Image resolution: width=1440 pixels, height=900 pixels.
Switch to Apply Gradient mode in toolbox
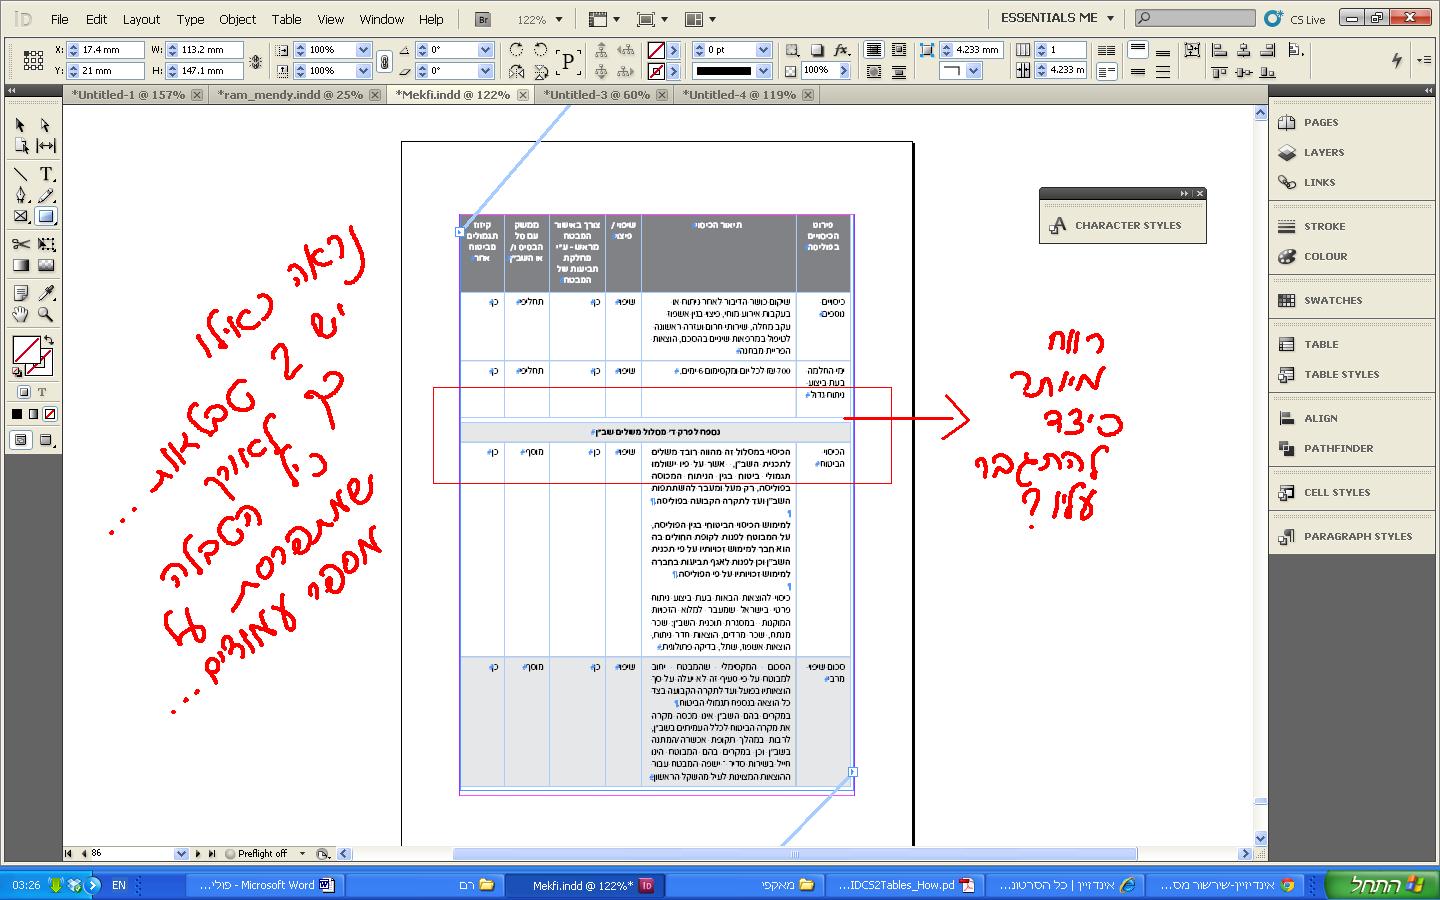point(33,414)
